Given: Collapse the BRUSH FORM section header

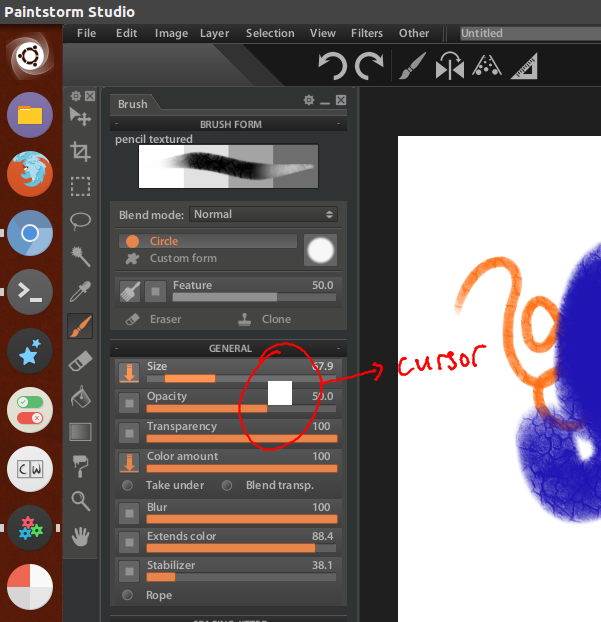Looking at the screenshot, I should (x=228, y=124).
